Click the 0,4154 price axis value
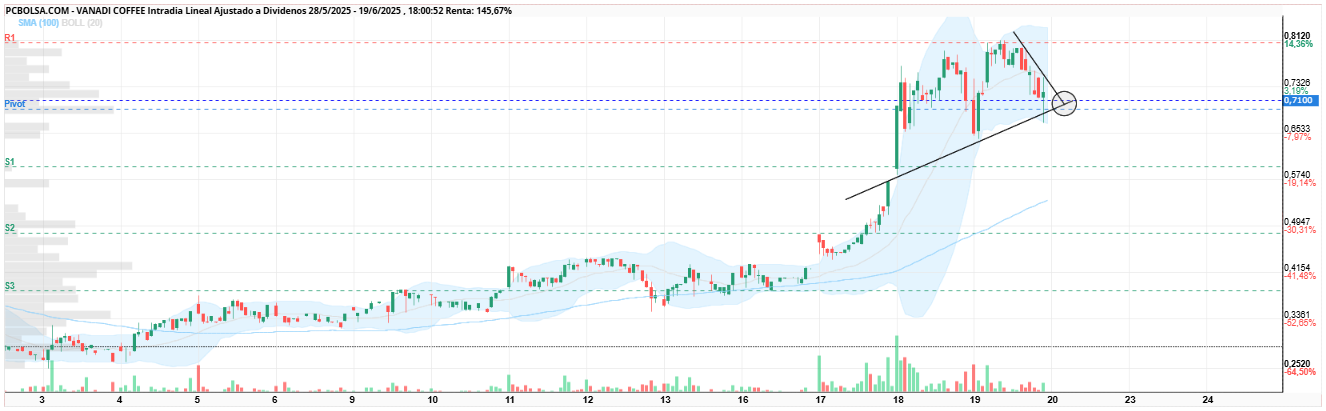The image size is (1326, 411). [1298, 268]
